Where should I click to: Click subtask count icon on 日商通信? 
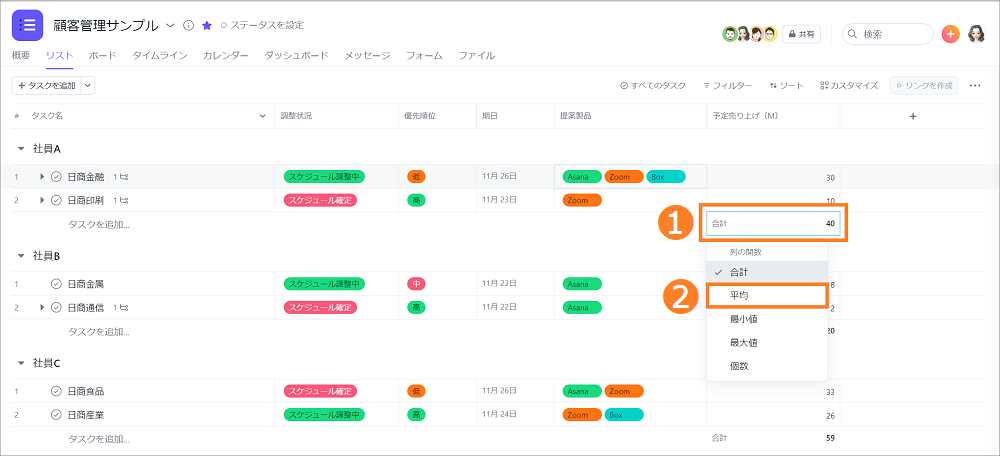click(x=121, y=307)
